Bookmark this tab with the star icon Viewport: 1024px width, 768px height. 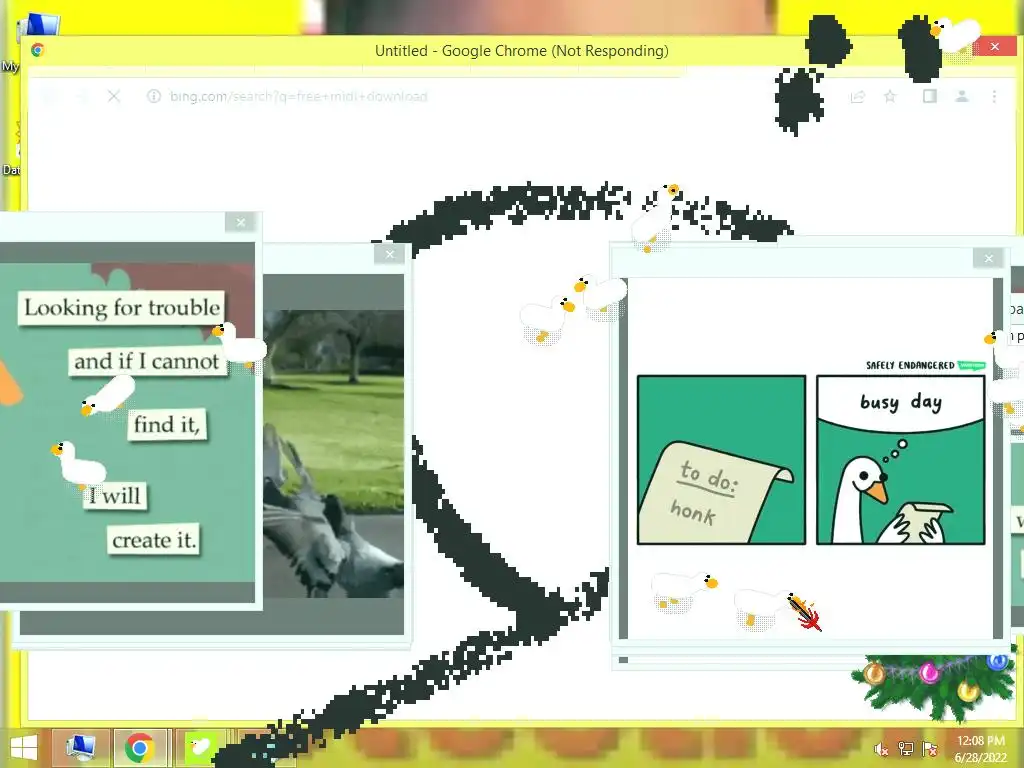pyautogui.click(x=890, y=97)
